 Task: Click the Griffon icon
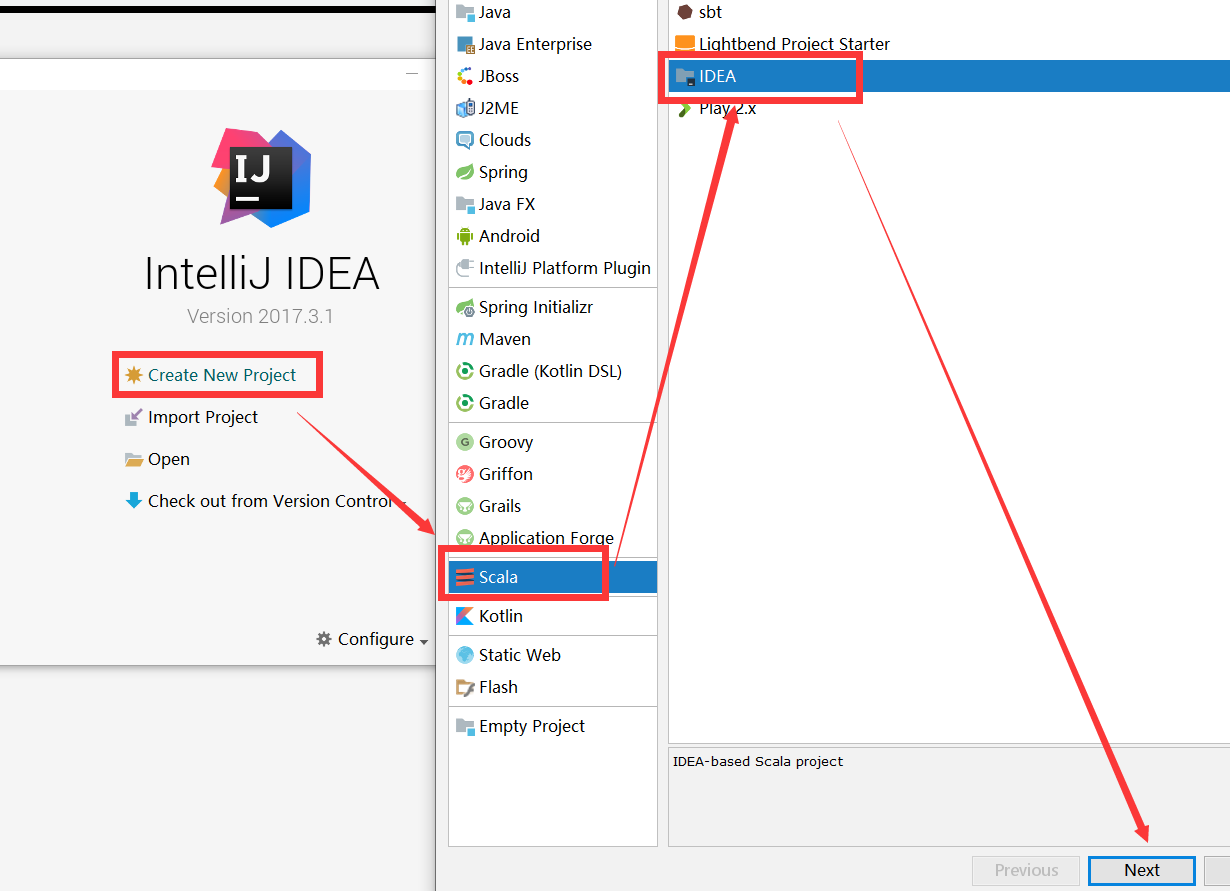point(465,474)
